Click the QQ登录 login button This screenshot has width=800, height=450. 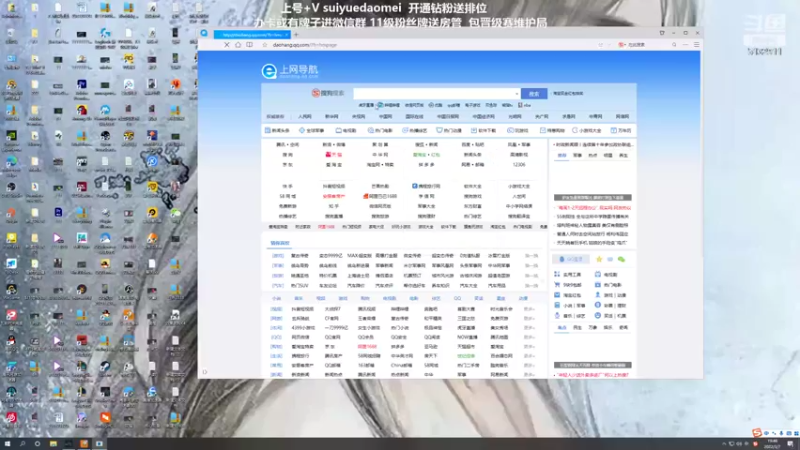[x=571, y=259]
